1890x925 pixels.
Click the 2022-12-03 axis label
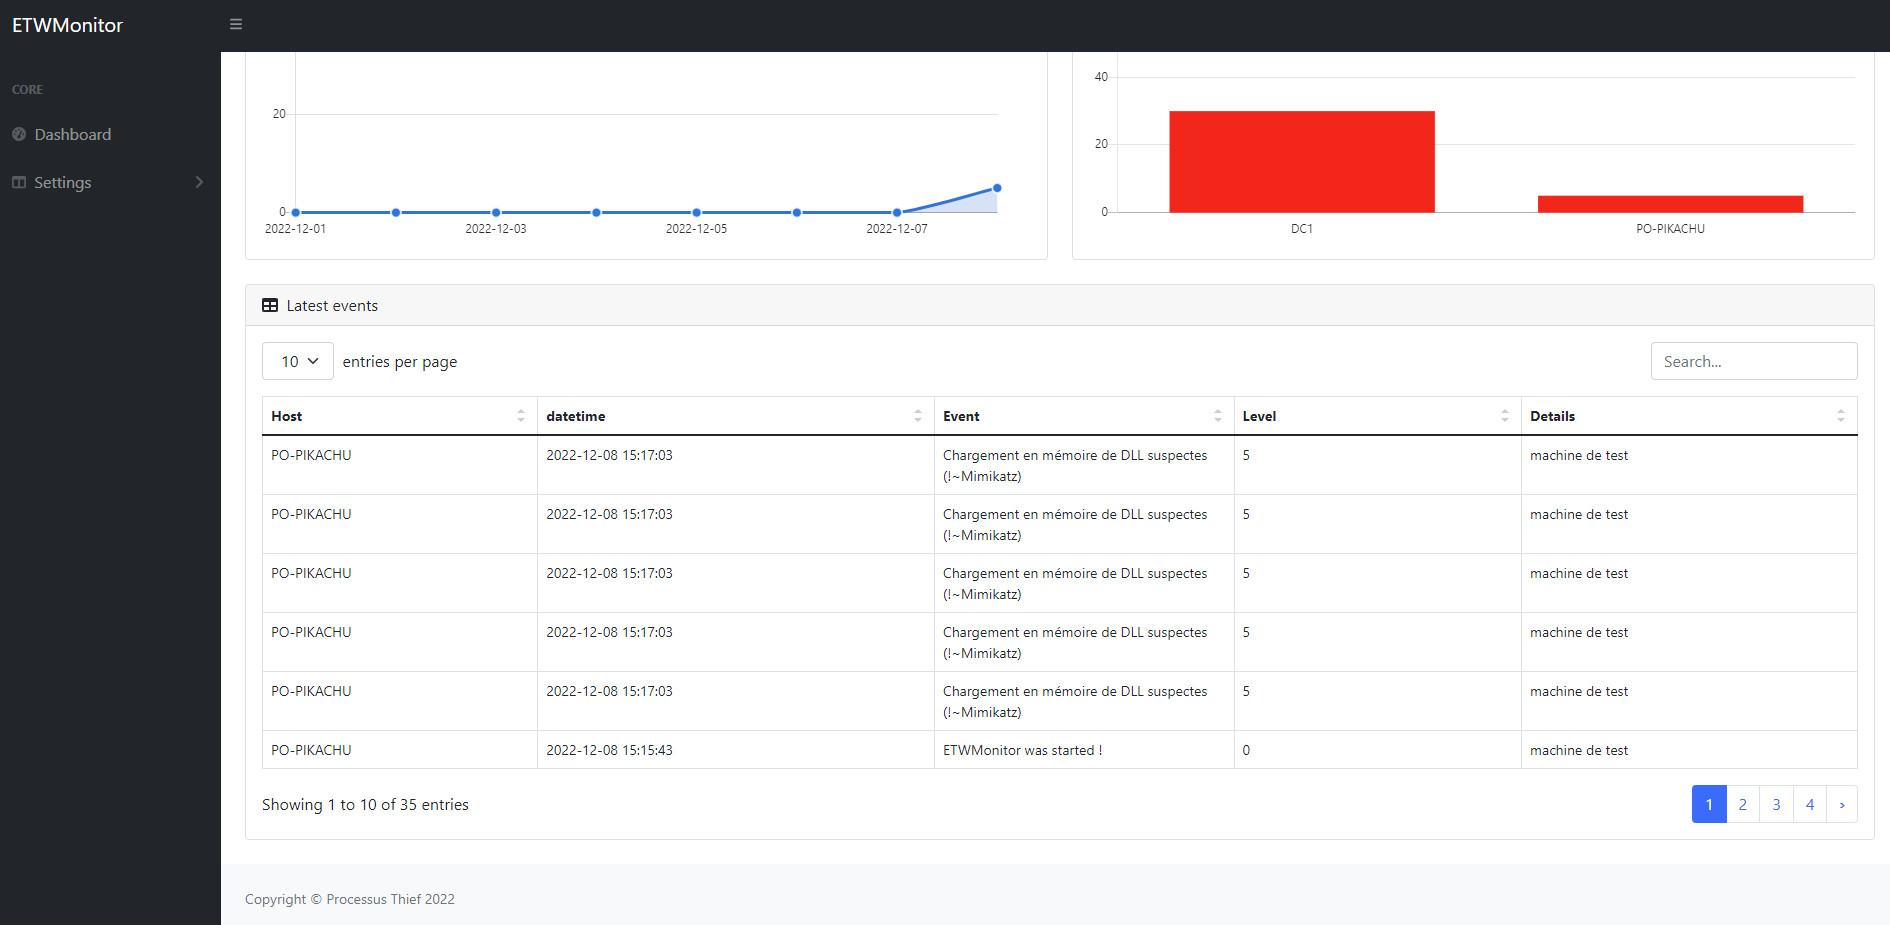[x=496, y=229]
